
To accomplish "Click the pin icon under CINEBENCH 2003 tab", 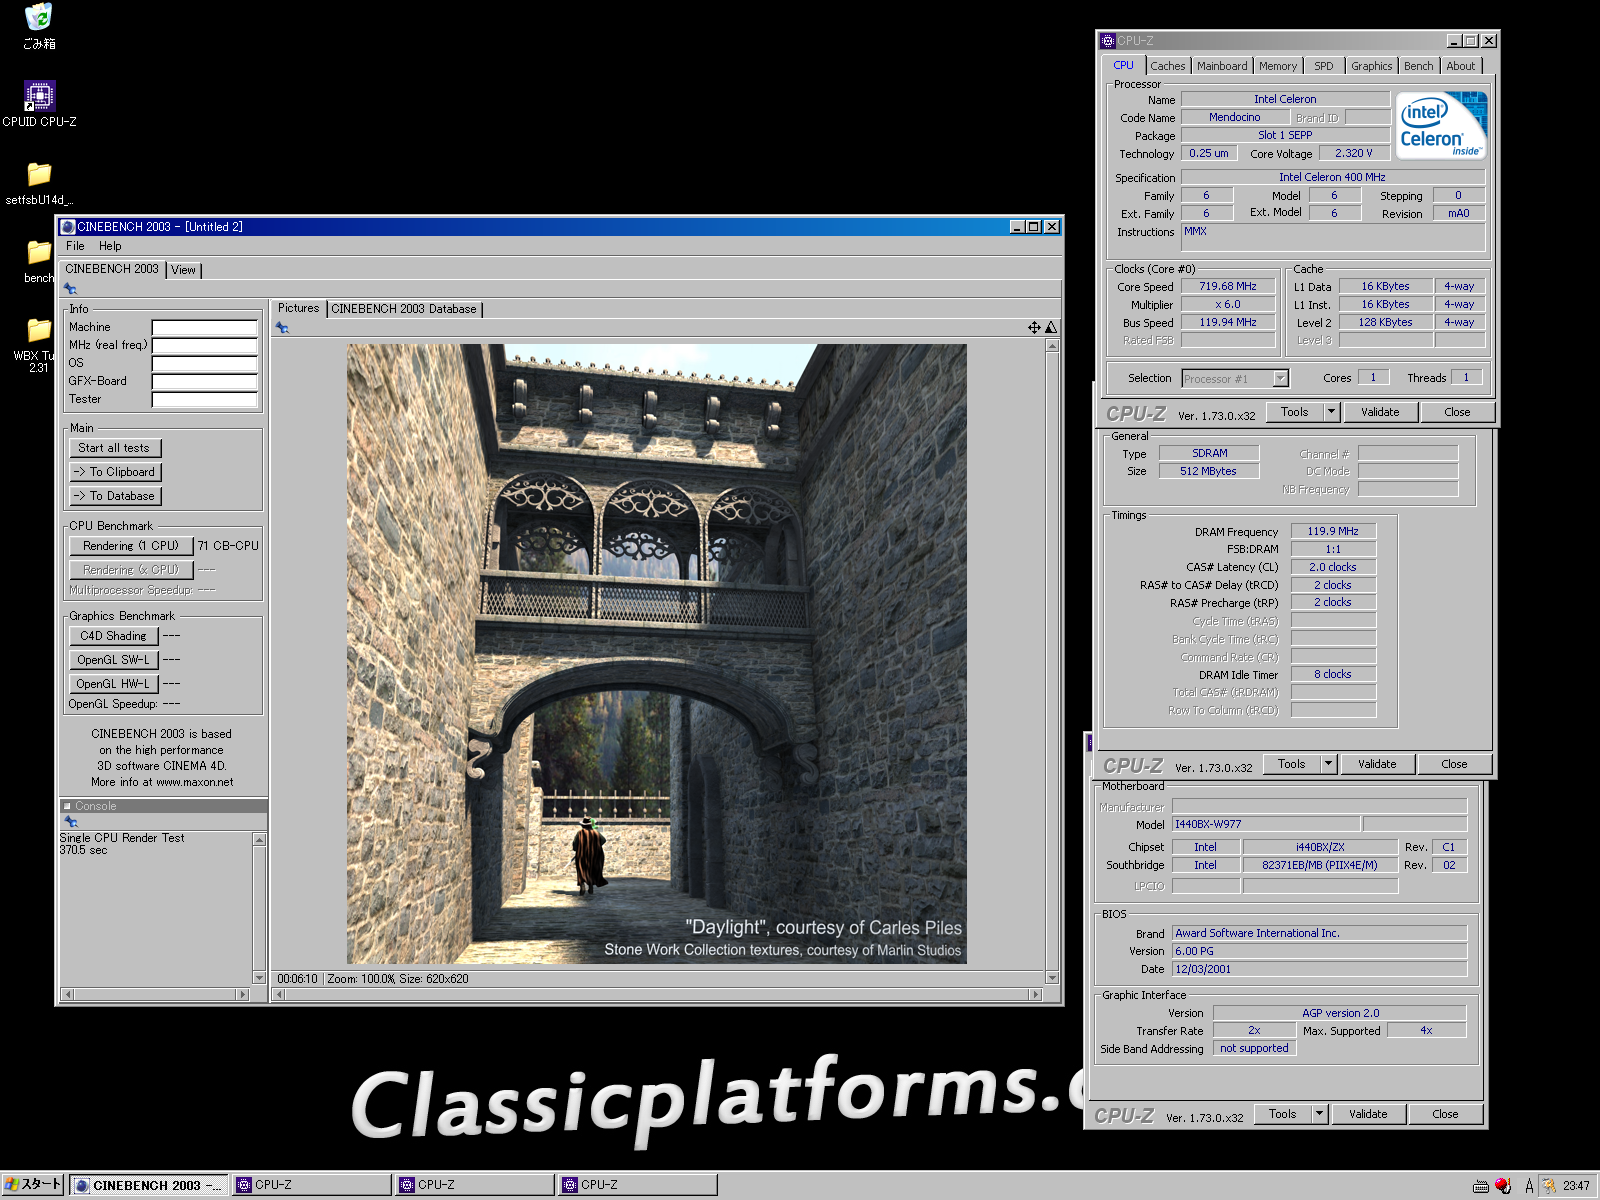I will (70, 289).
